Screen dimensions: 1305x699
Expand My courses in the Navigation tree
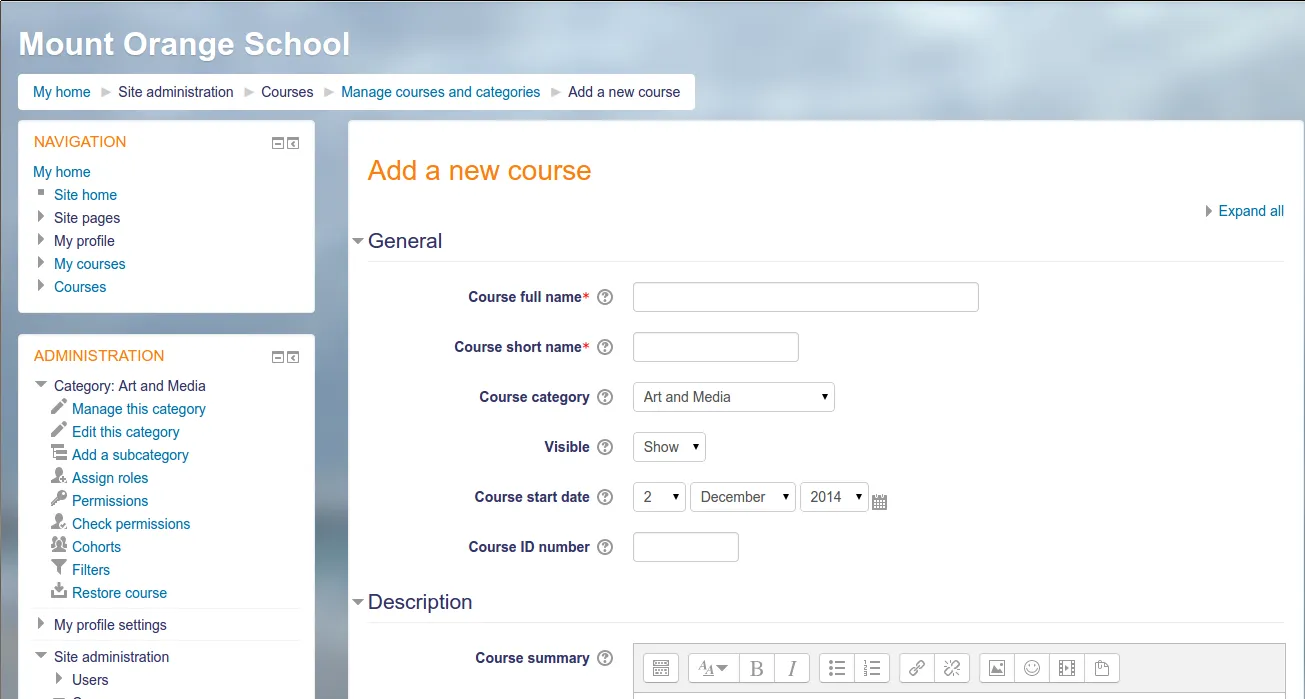[x=41, y=264]
